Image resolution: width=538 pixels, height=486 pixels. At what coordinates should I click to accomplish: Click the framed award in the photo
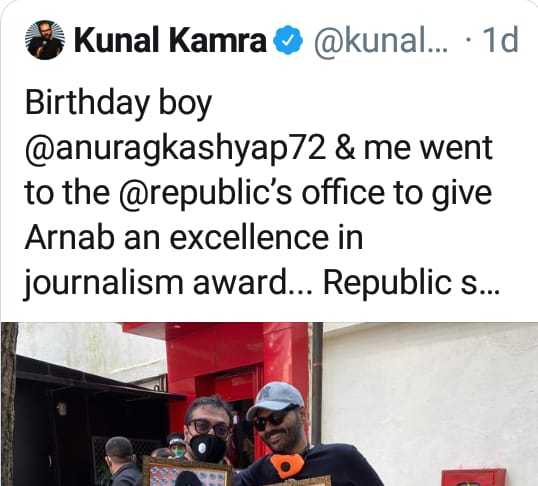point(187,471)
